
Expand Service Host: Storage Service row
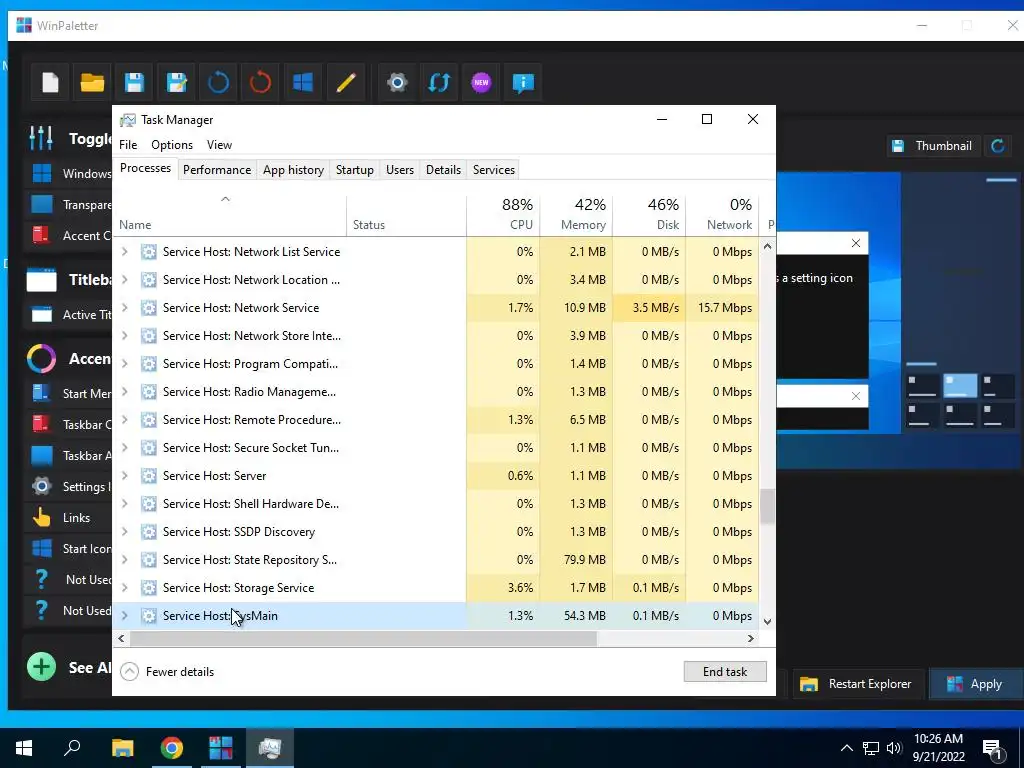coord(125,588)
